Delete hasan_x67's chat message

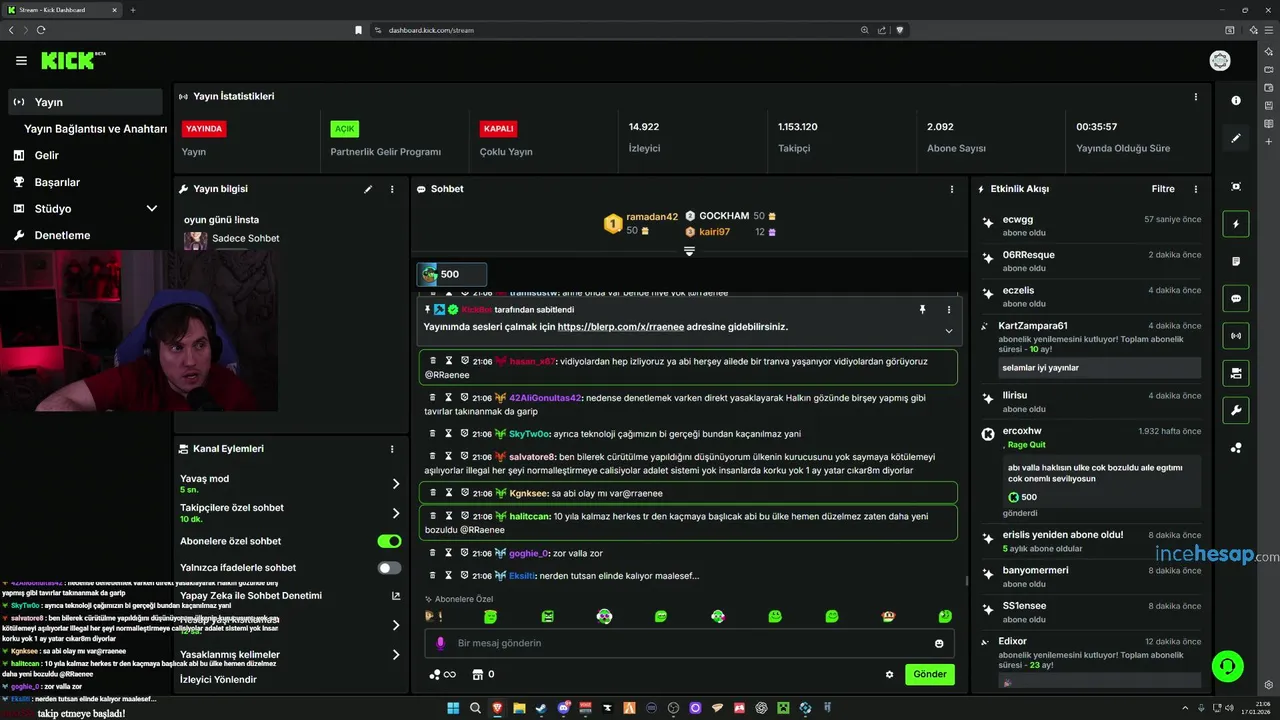tap(433, 361)
